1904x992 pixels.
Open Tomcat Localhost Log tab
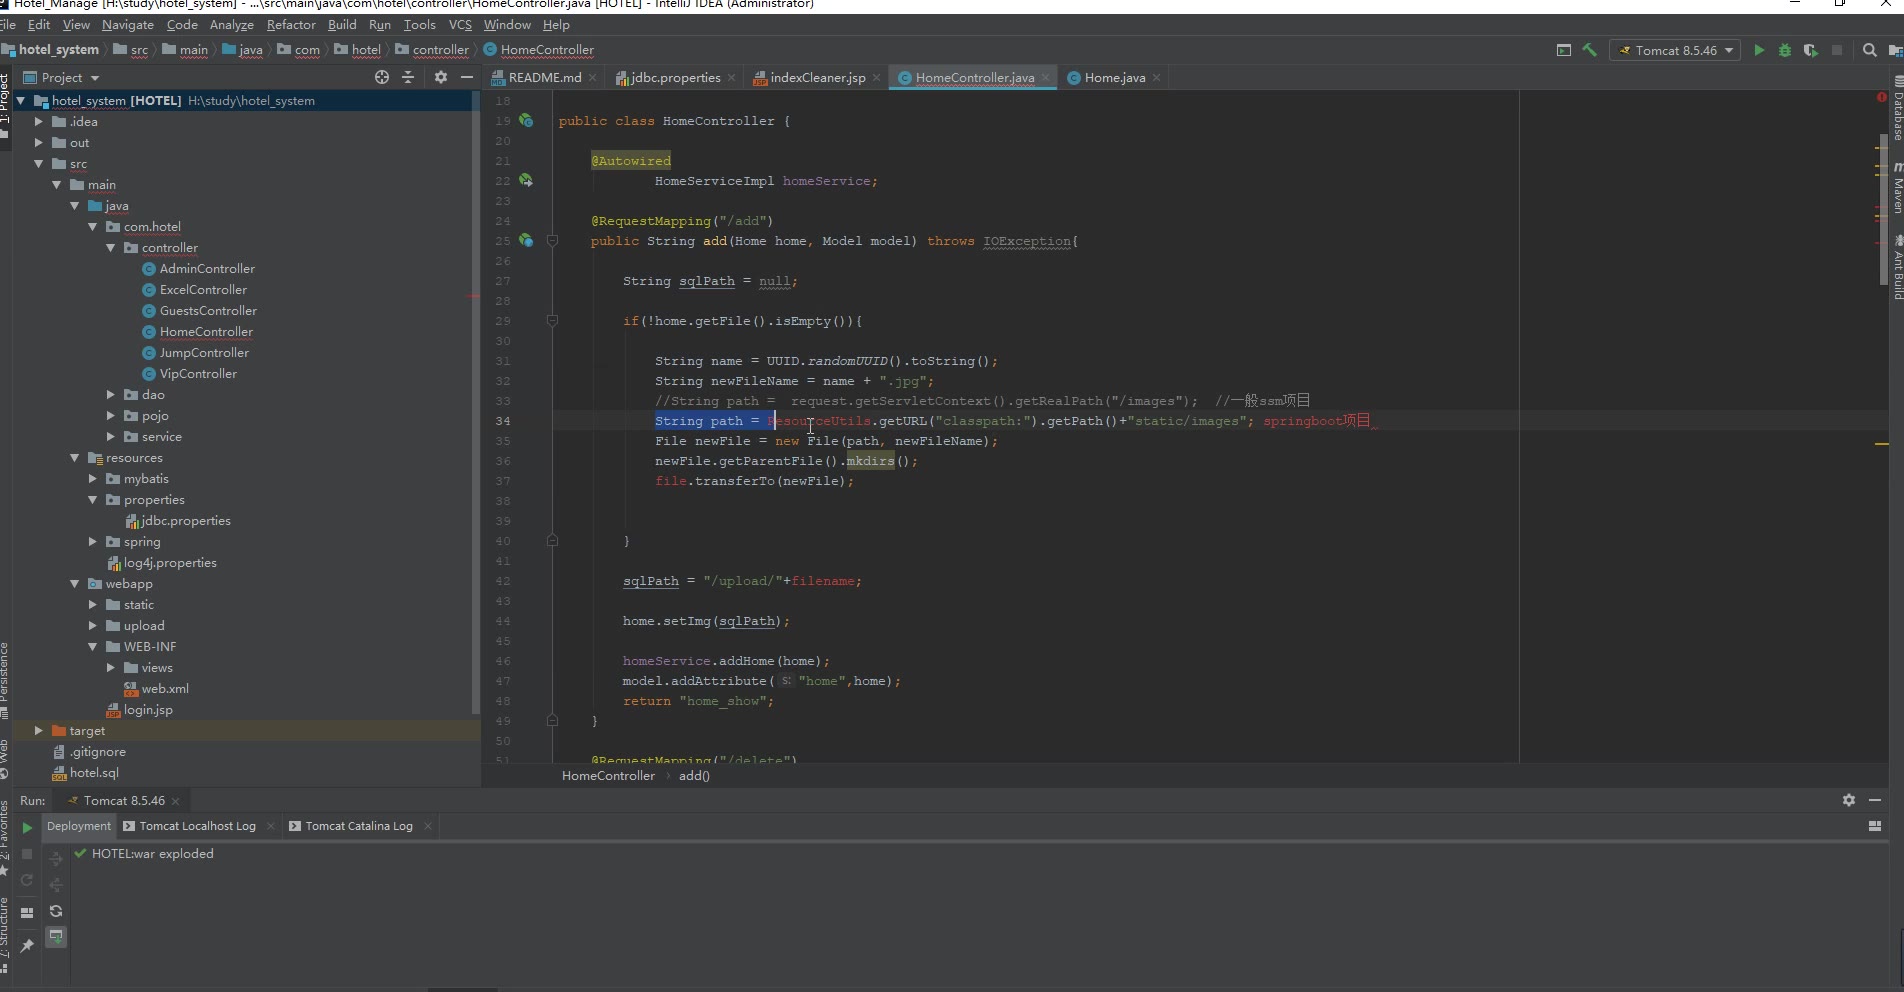tap(198, 826)
